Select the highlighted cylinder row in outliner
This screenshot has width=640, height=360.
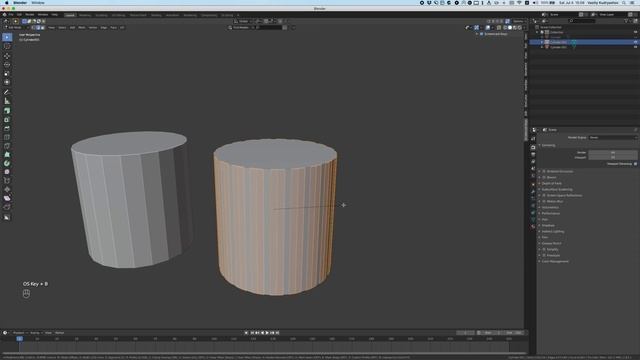pos(584,42)
